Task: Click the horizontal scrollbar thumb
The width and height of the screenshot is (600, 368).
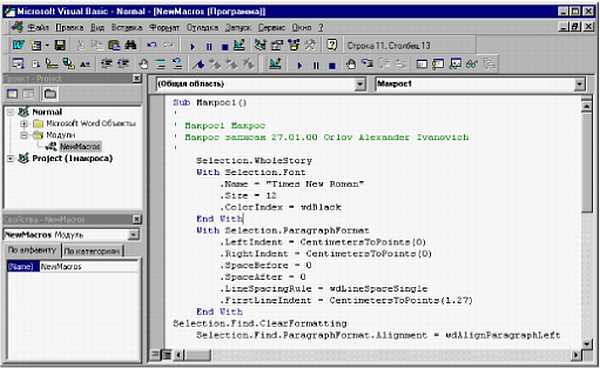Action: tap(197, 355)
